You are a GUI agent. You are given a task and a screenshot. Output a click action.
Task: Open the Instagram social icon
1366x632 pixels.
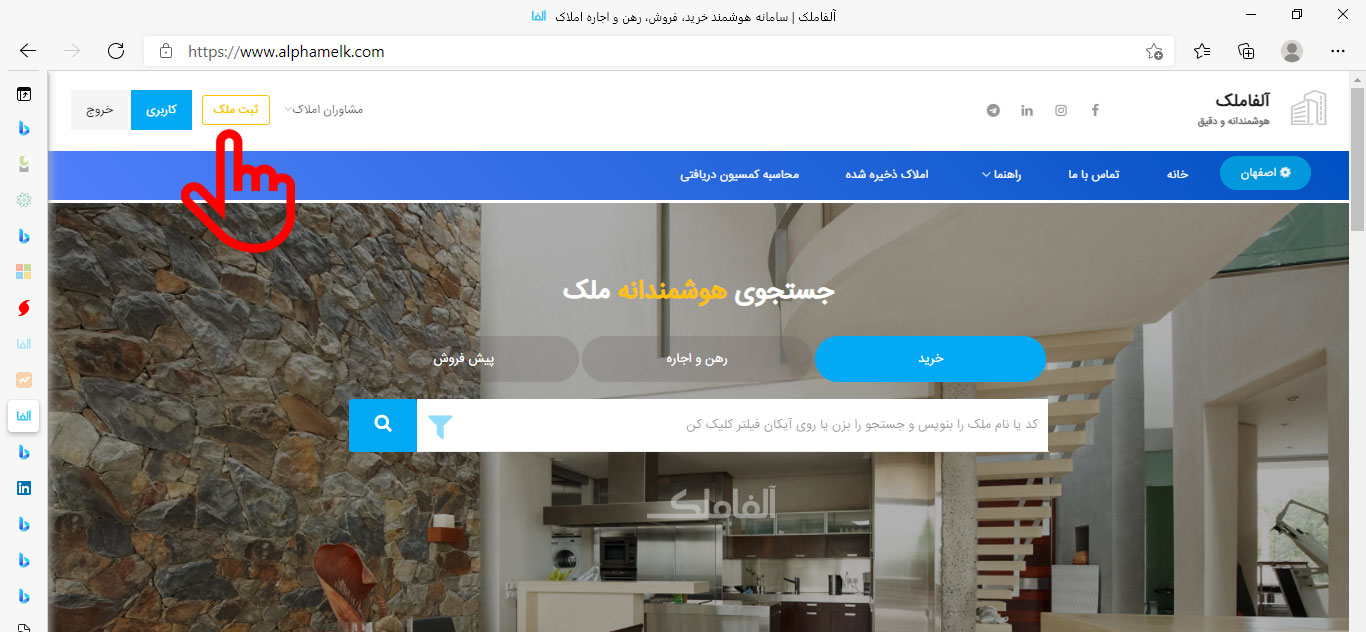(1061, 111)
